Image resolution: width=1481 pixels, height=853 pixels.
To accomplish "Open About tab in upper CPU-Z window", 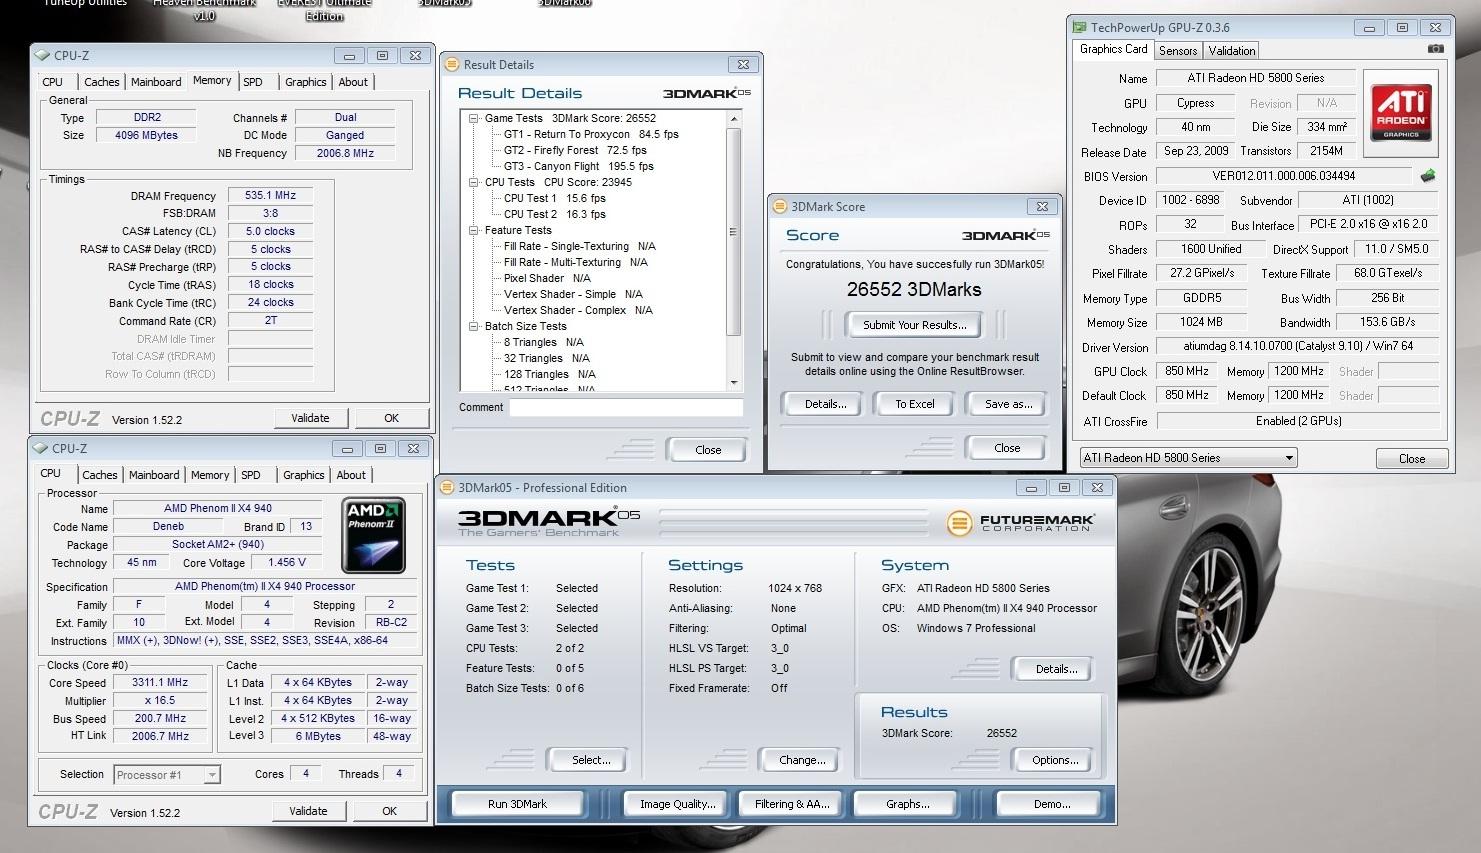I will [353, 82].
